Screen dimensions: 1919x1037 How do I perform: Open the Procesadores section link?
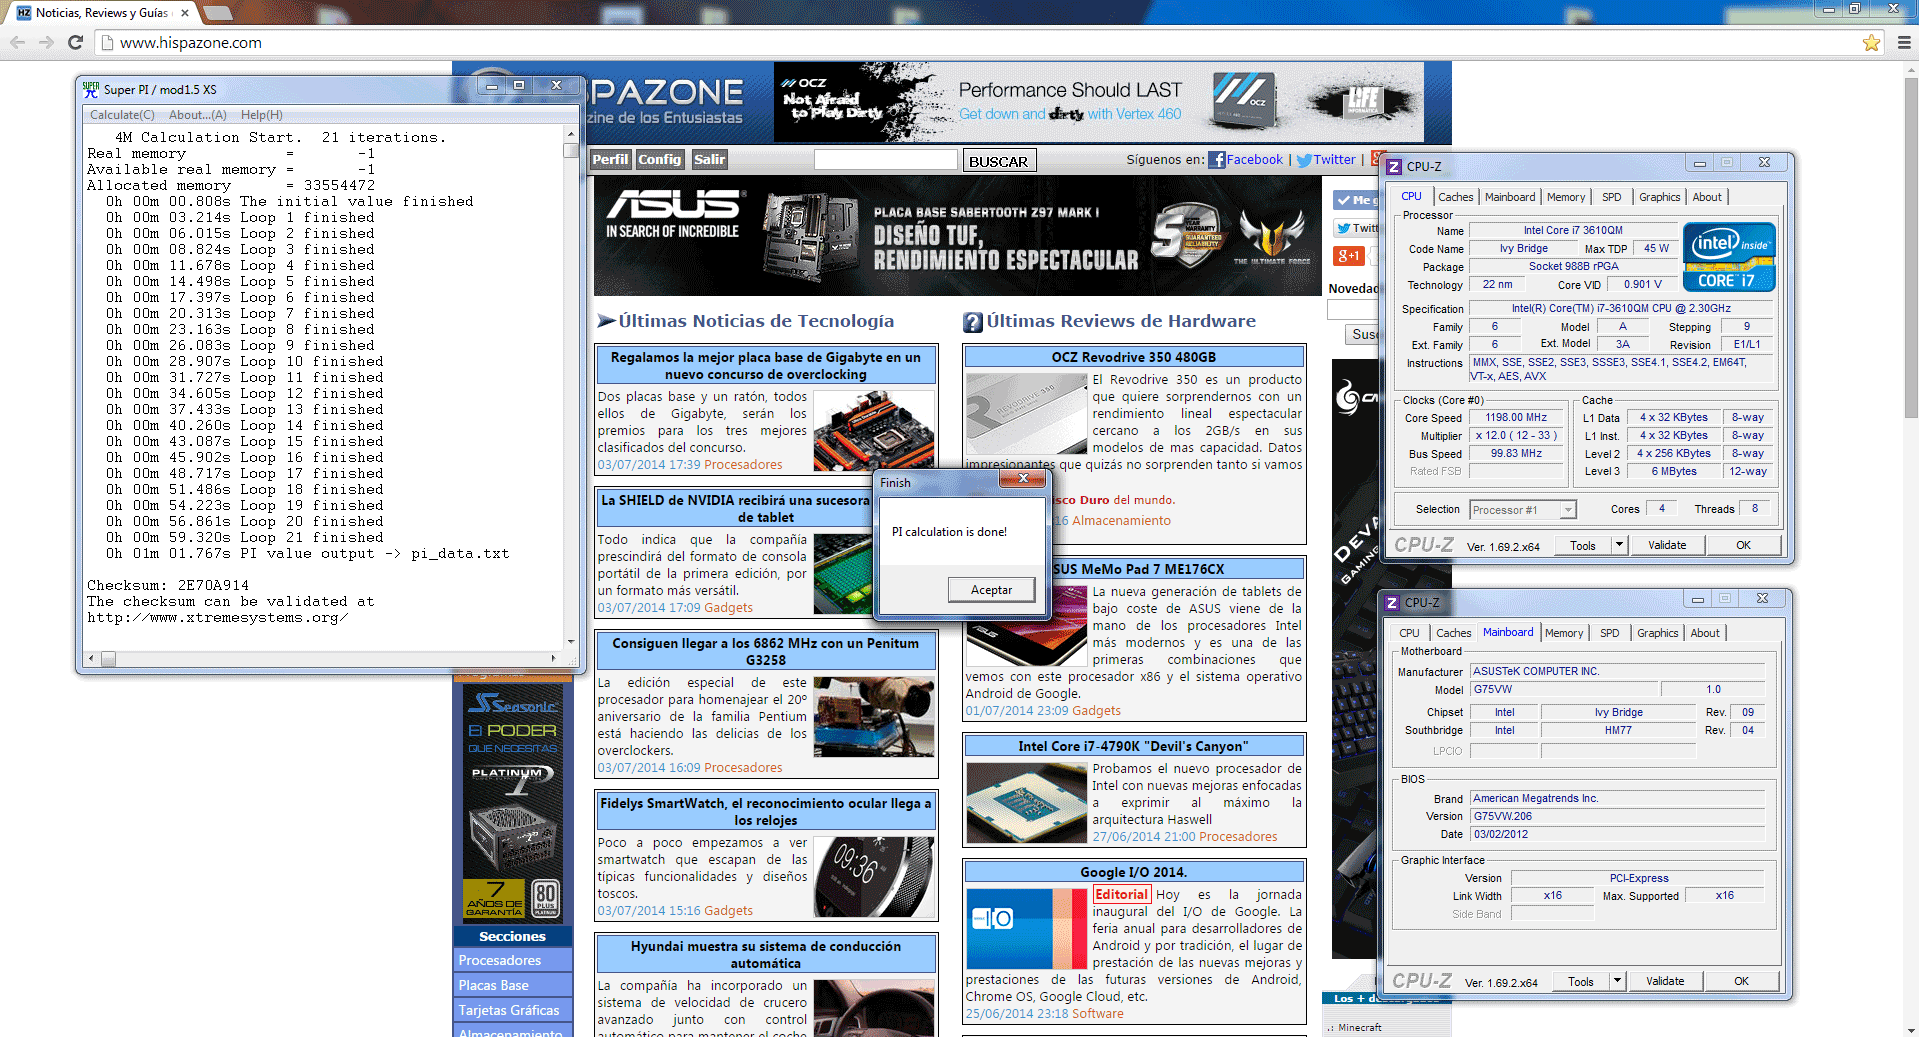500,960
